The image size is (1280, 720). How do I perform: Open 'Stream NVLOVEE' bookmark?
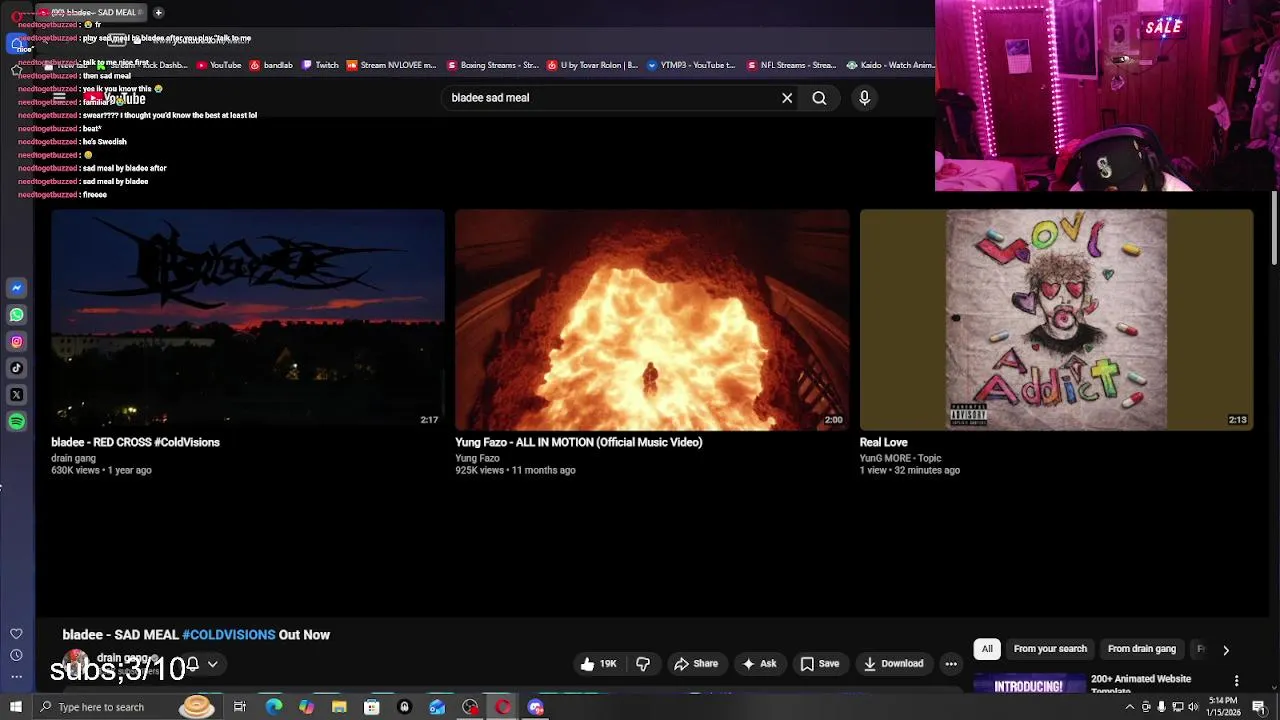(391, 65)
